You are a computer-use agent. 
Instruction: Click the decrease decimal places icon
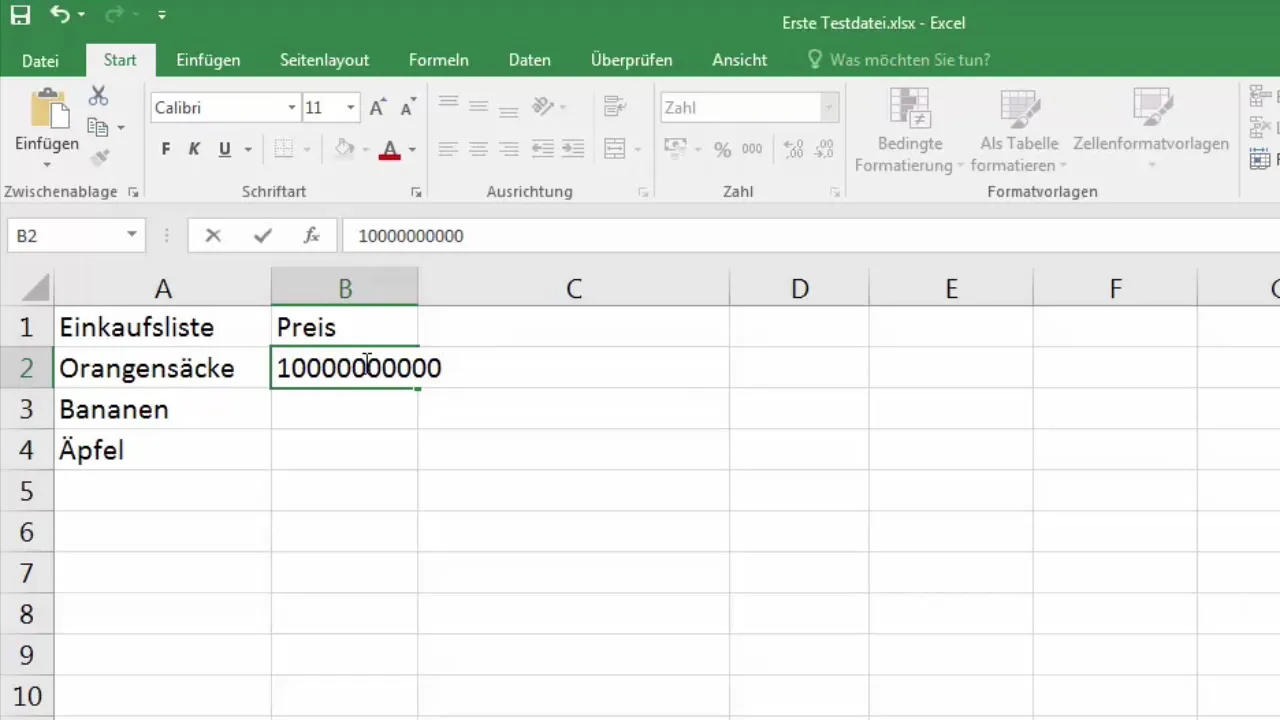(x=824, y=149)
